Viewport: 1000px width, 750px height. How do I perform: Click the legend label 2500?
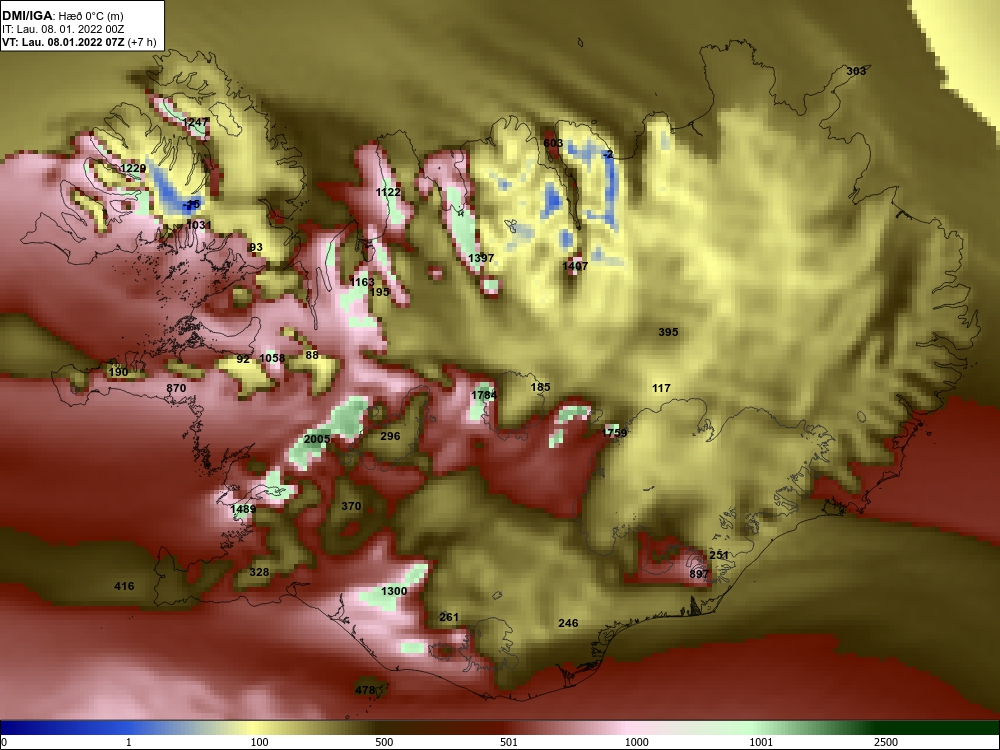pyautogui.click(x=886, y=742)
